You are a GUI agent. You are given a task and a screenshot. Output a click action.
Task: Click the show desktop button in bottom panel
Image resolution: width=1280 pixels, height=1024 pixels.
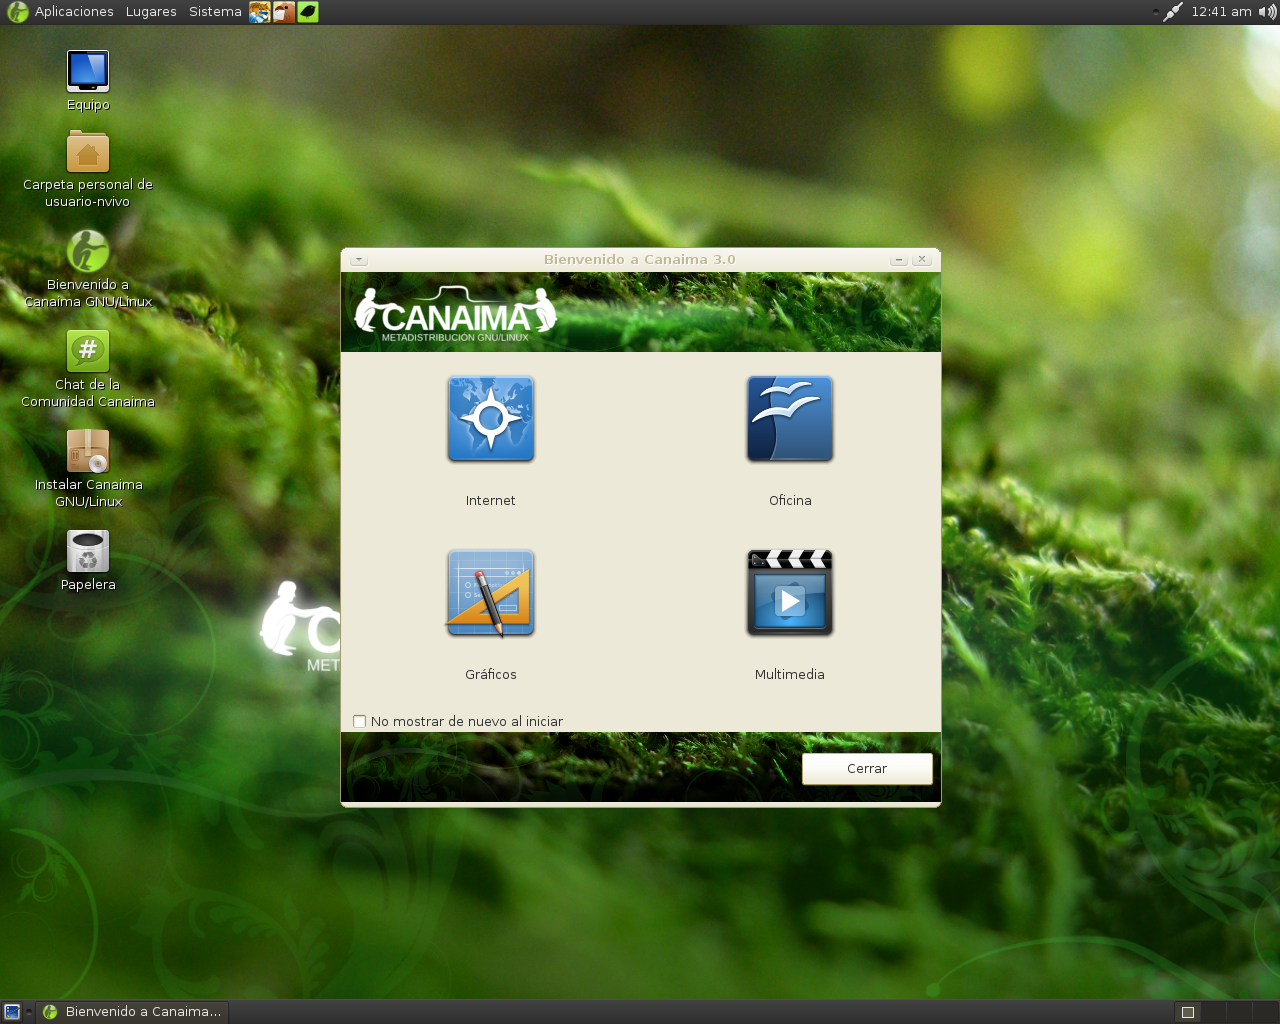[x=12, y=1012]
